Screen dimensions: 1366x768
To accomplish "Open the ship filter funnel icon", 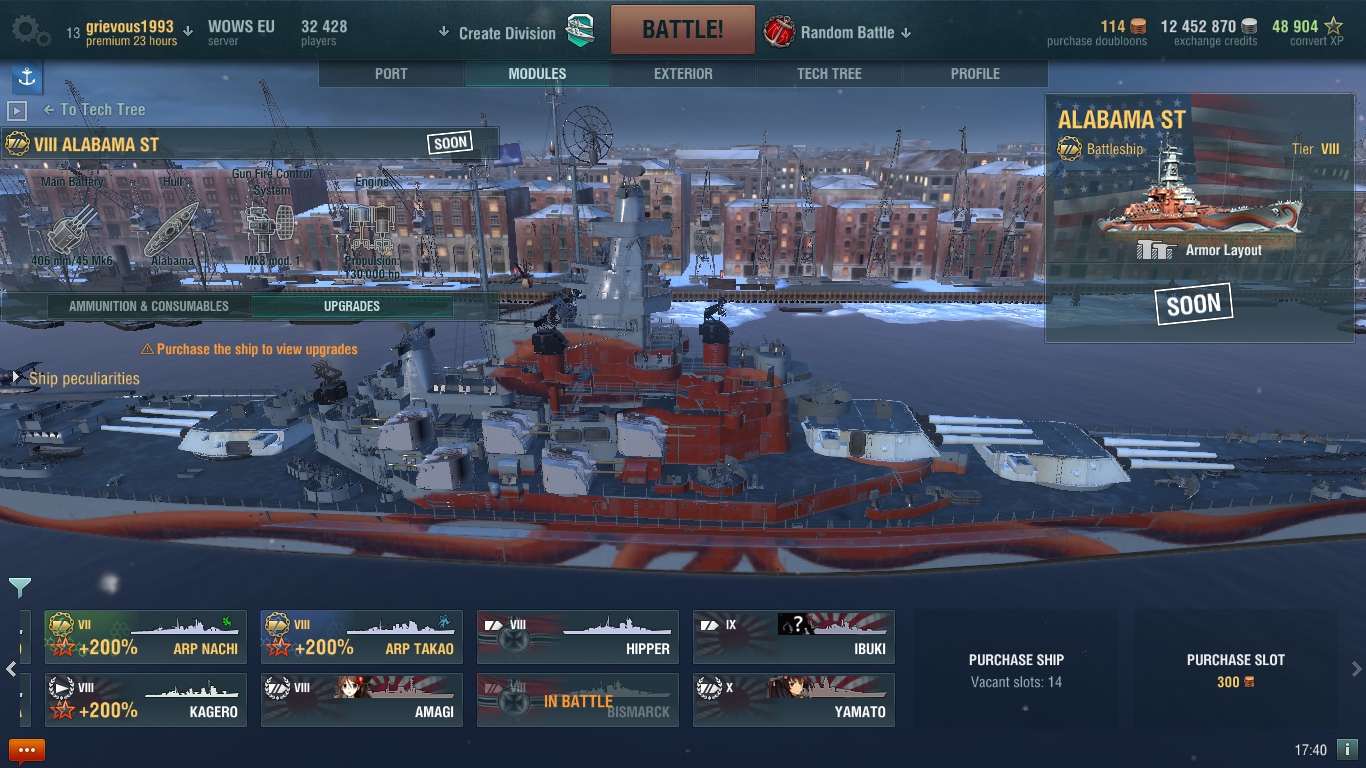I will (x=20, y=587).
